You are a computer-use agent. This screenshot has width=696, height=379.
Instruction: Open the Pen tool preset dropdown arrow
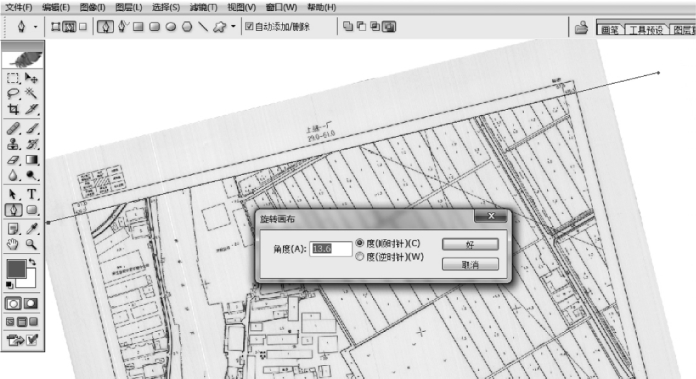36,27
